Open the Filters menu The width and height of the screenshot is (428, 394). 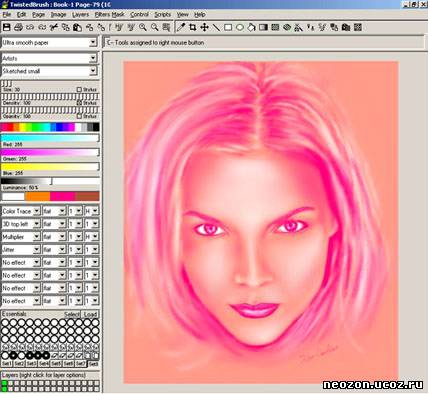tap(102, 15)
